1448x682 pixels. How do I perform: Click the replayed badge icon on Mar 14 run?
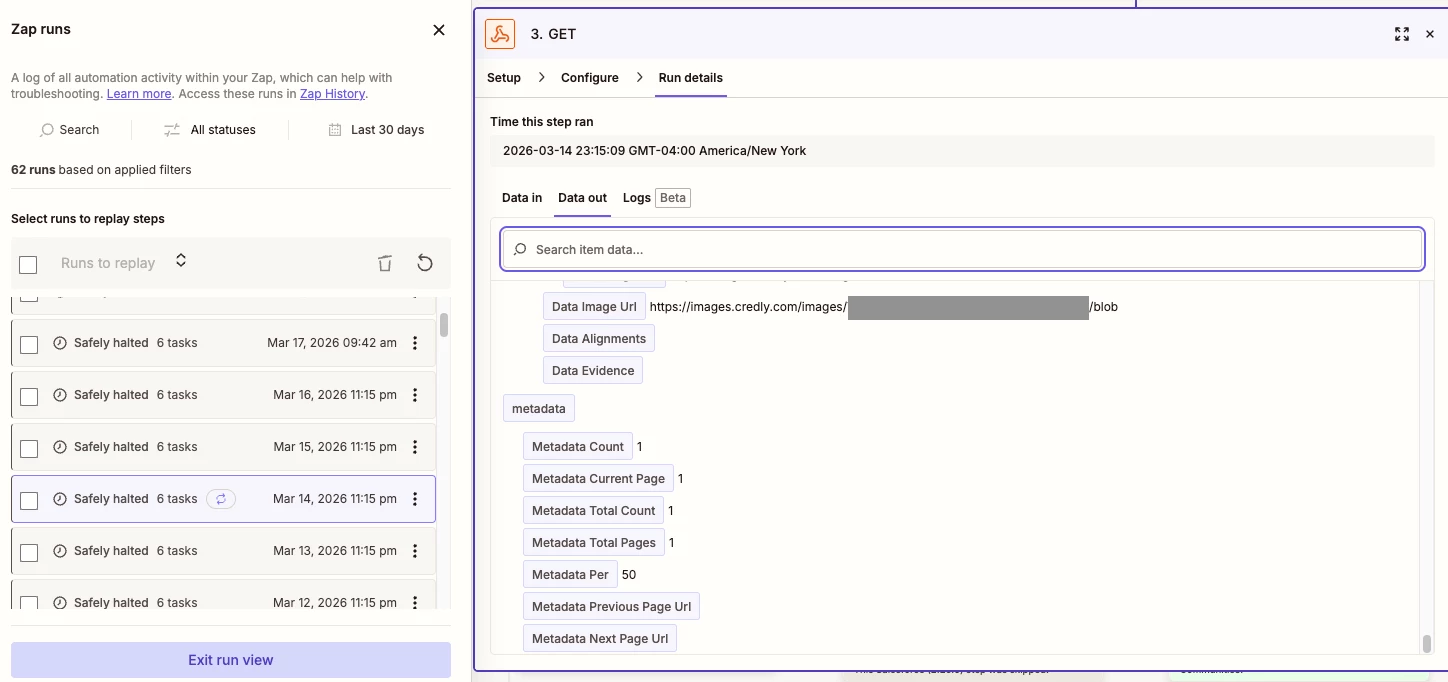221,499
